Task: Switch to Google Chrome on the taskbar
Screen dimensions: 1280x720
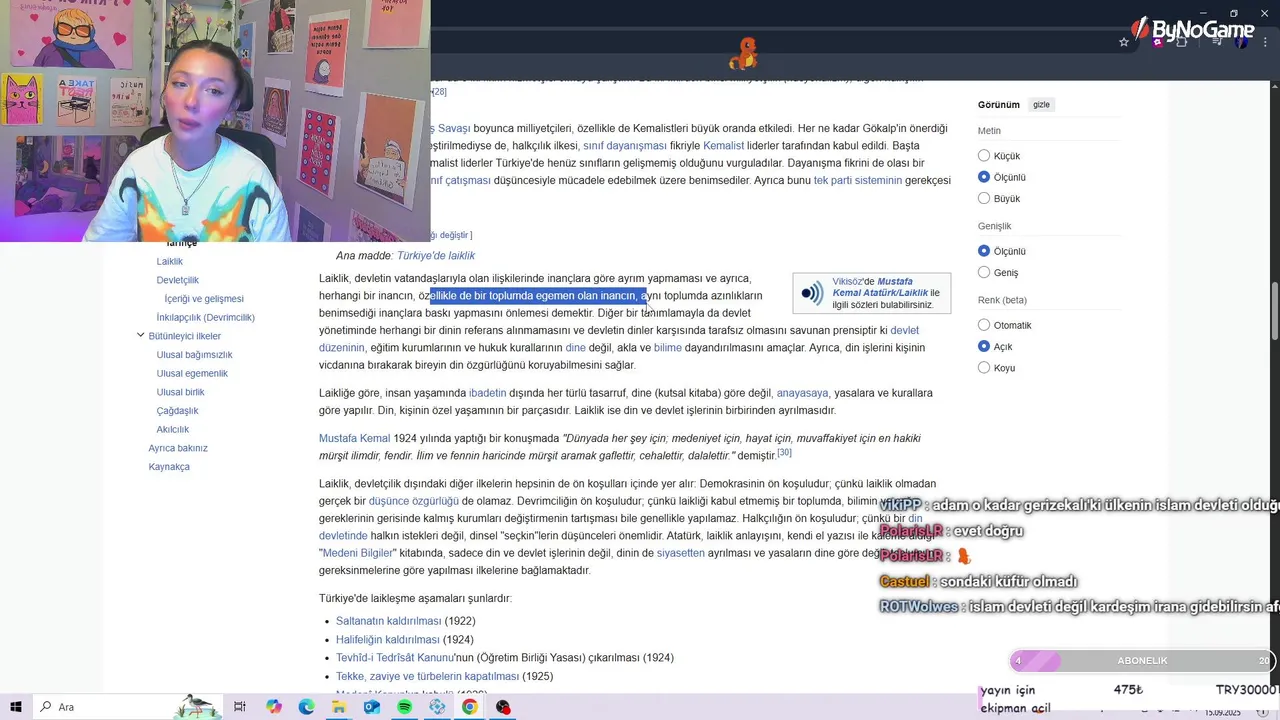Action: click(x=469, y=707)
